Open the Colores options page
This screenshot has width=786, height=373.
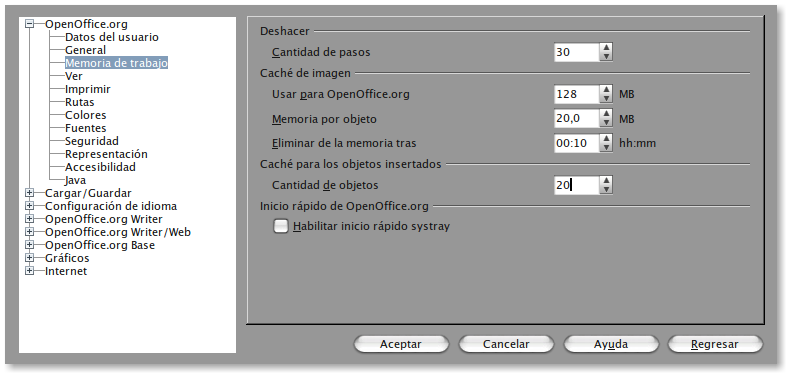click(x=86, y=115)
